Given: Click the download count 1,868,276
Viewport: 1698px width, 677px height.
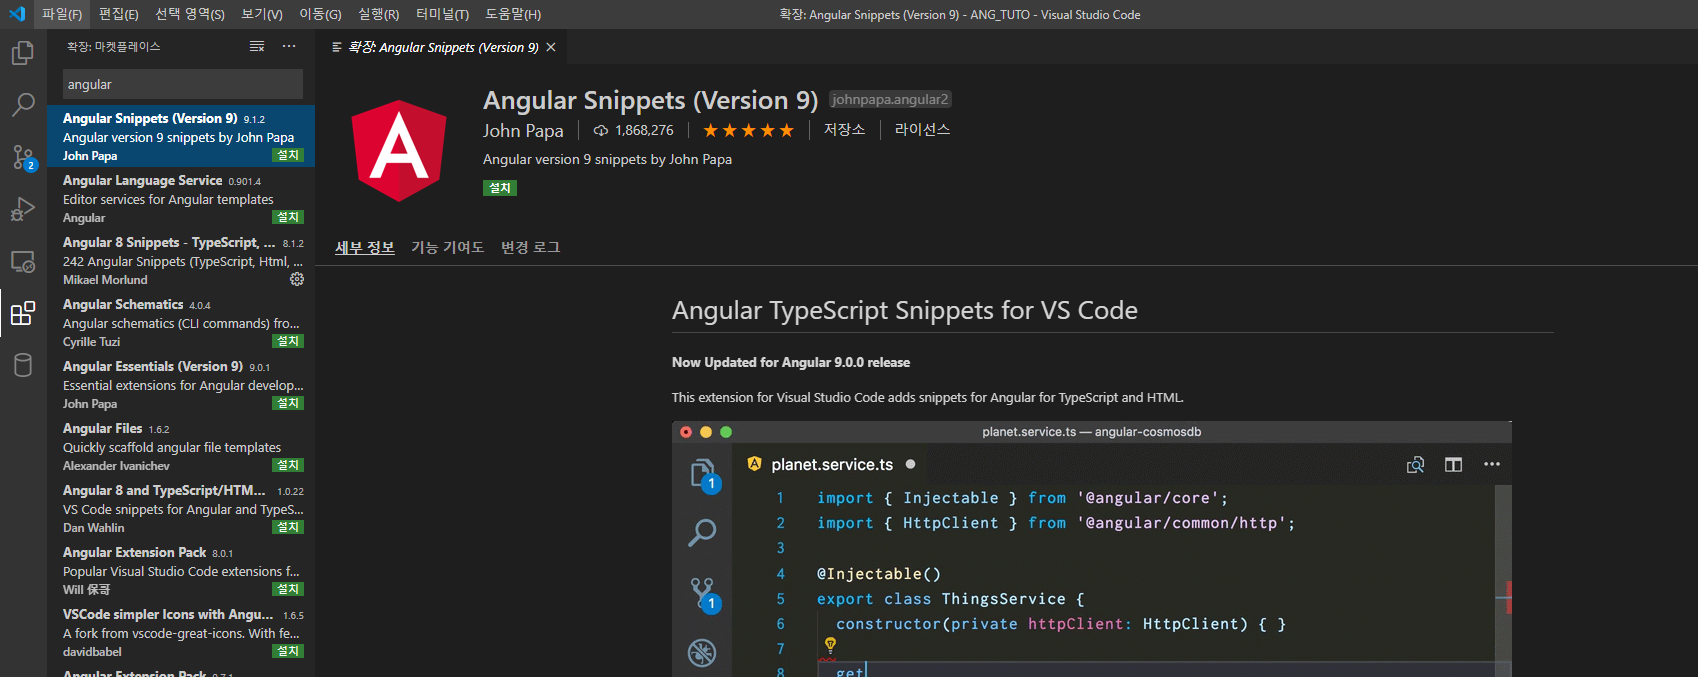Looking at the screenshot, I should point(634,130).
